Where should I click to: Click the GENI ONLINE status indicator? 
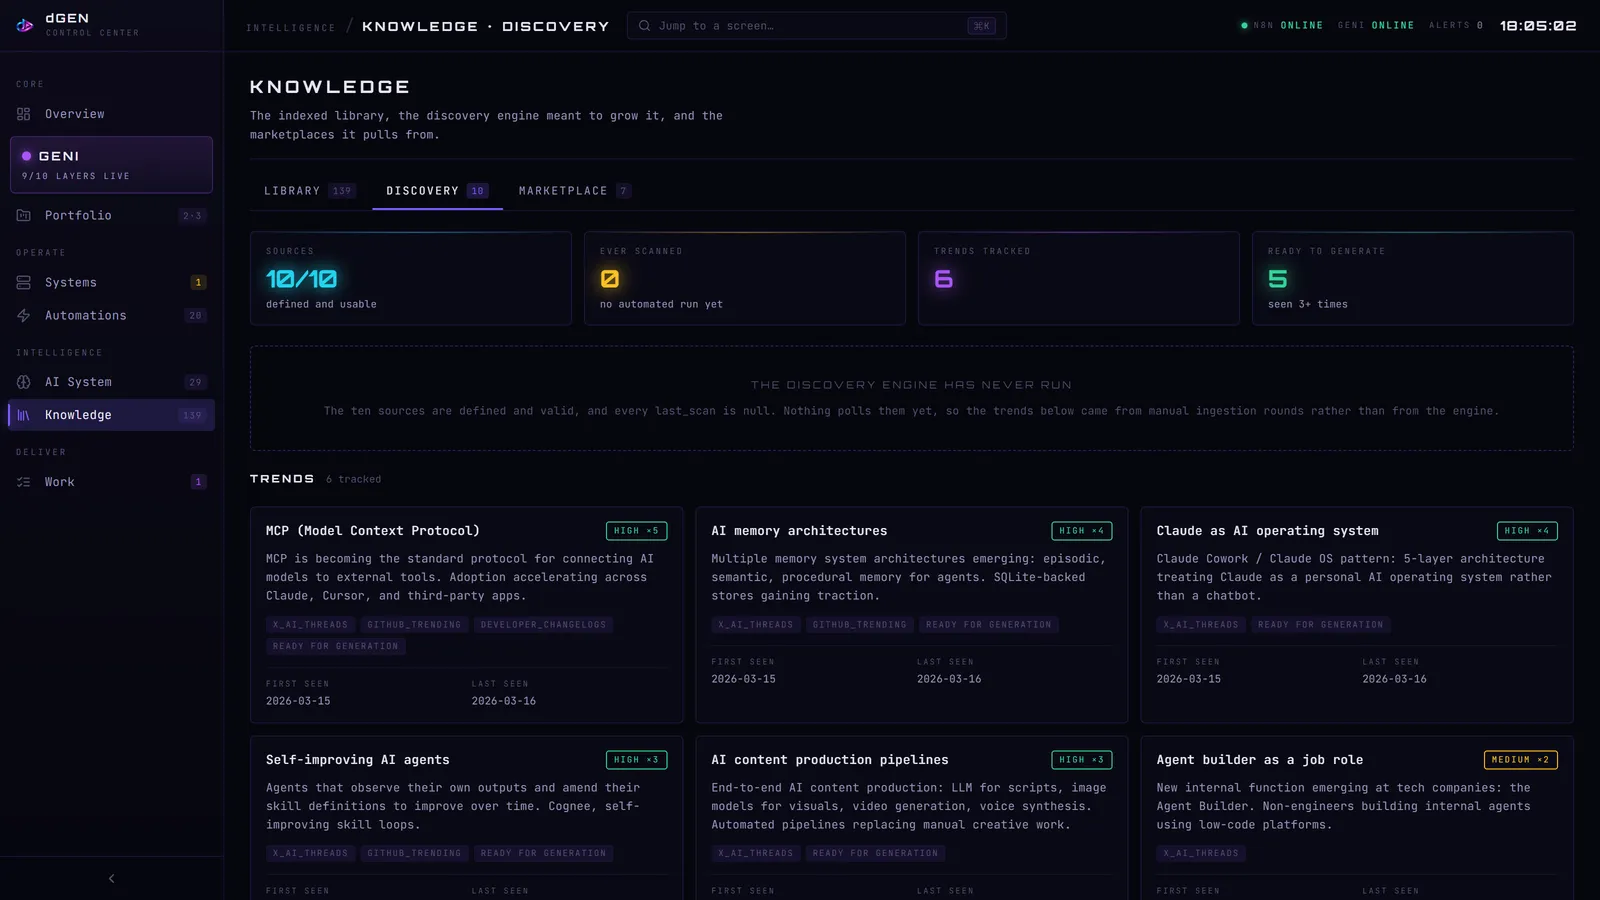[1376, 26]
